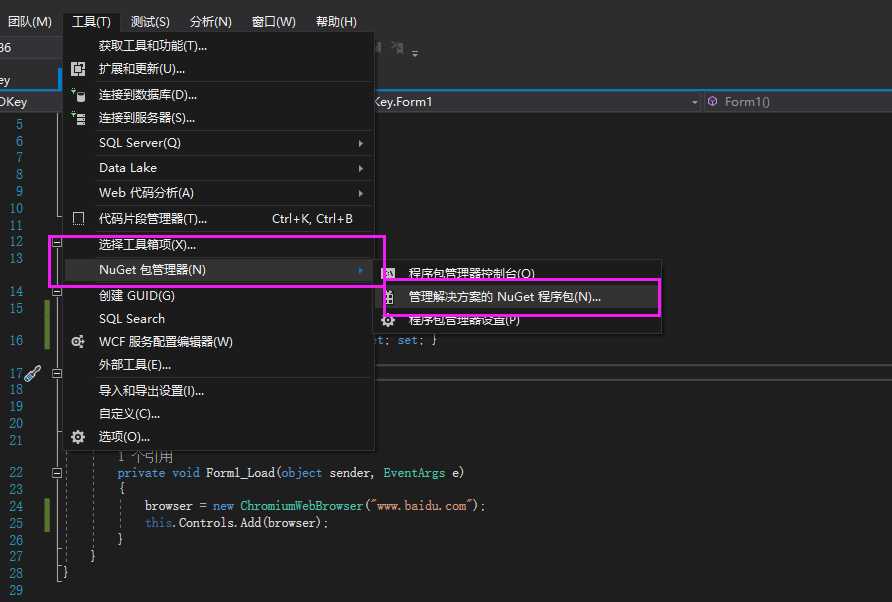
Task: Open the 帮助(H) menu
Action: click(336, 22)
